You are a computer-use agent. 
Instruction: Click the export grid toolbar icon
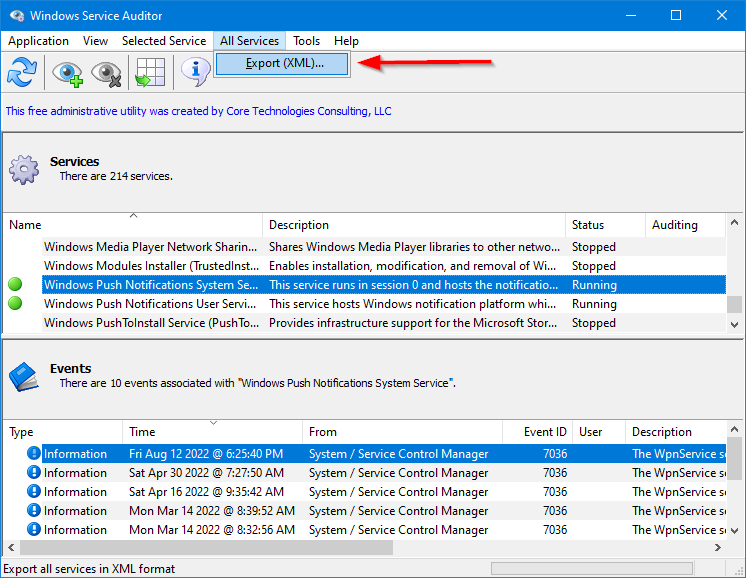click(x=150, y=72)
